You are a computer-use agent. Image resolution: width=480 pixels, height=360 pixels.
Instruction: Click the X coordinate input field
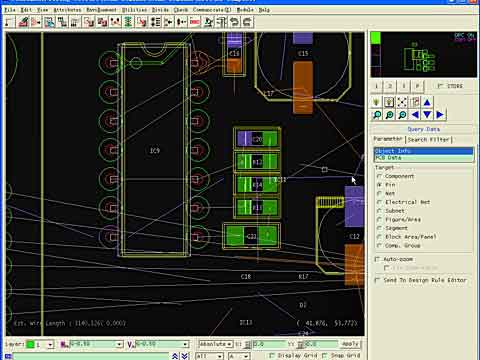[x=268, y=344]
